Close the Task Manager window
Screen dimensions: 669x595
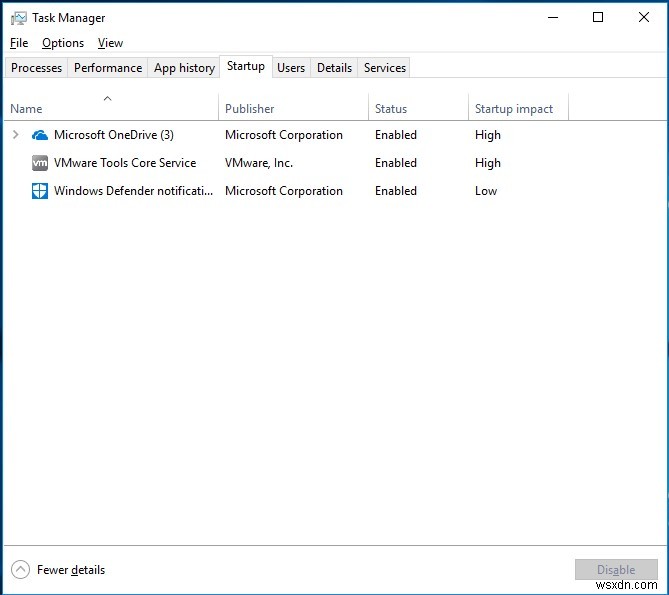(x=643, y=17)
